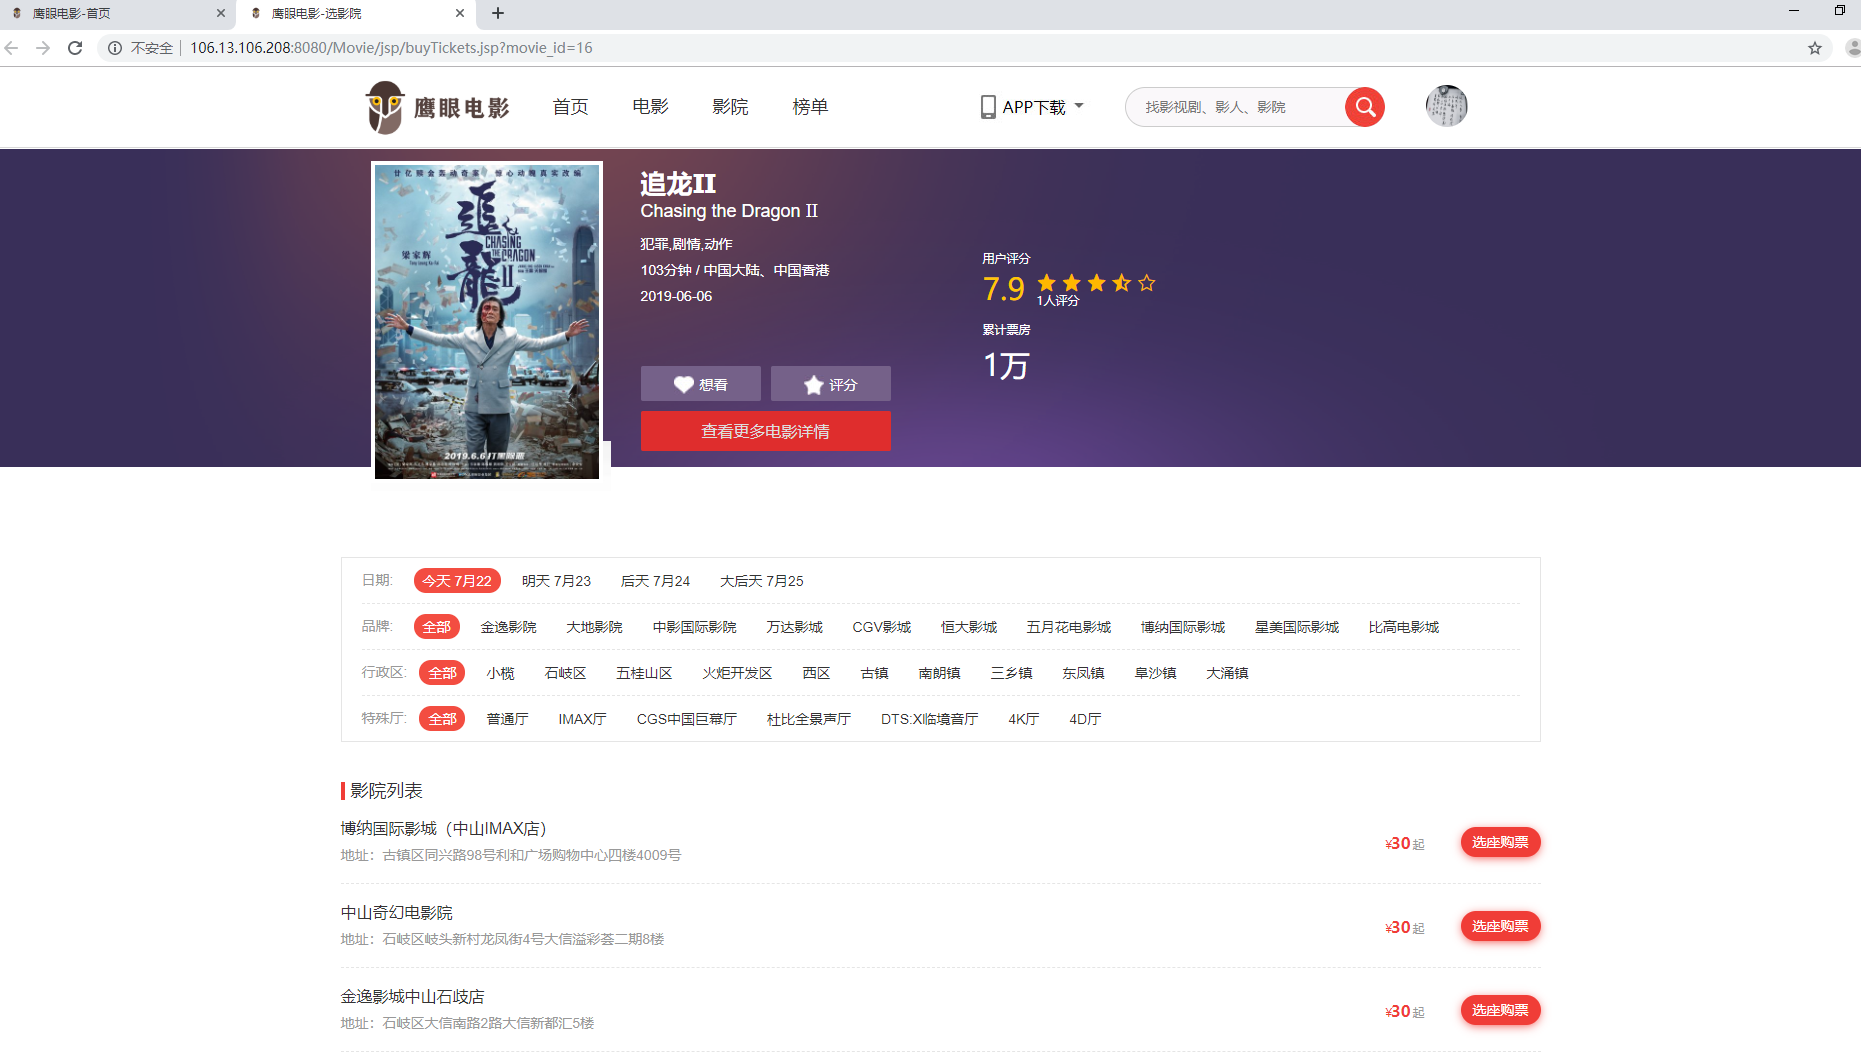Click the phone icon next to APP下载
The height and width of the screenshot is (1058, 1861).
point(988,106)
